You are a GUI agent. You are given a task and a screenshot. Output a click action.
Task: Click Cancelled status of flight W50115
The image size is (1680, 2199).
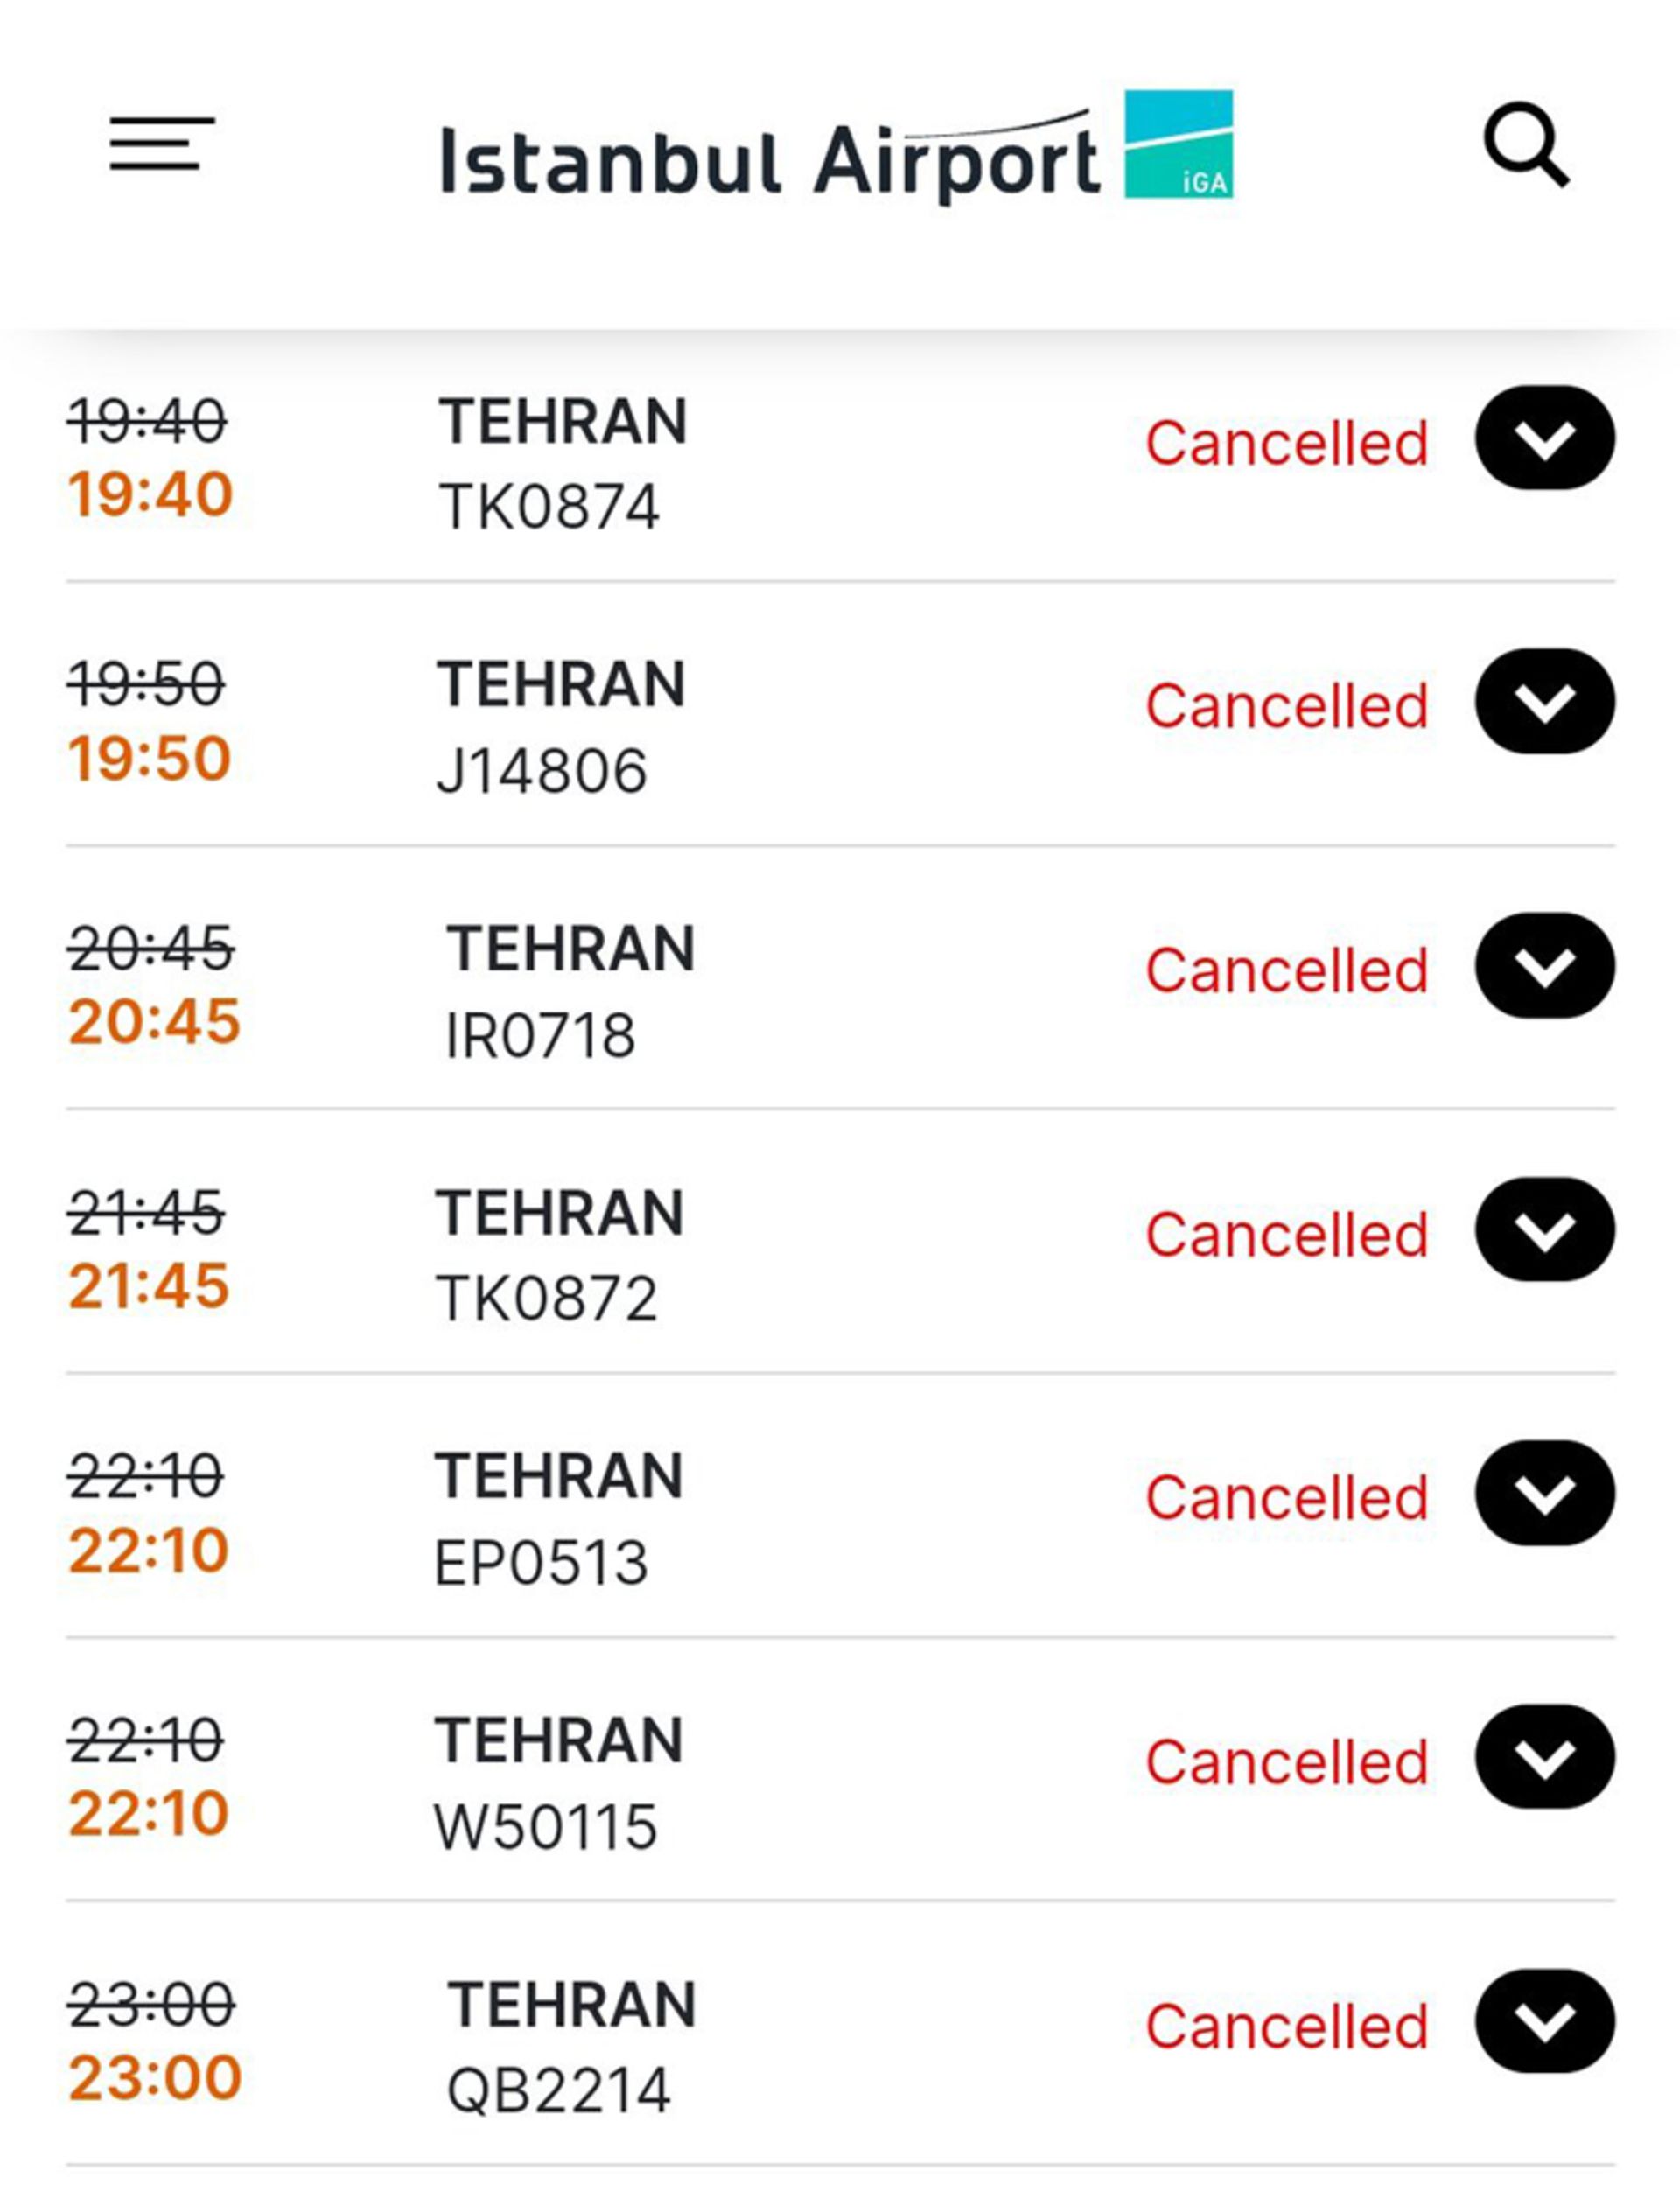point(1286,1762)
